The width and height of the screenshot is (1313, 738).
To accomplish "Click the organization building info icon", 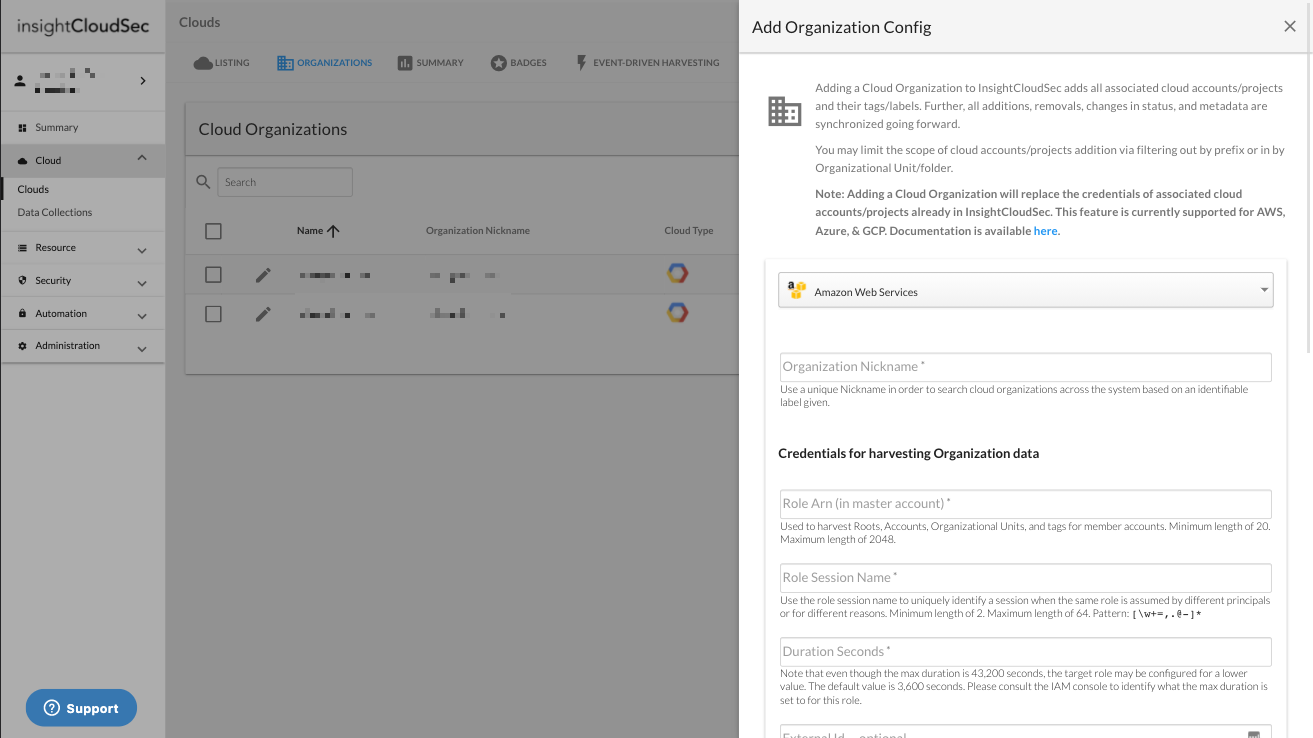I will (x=785, y=111).
